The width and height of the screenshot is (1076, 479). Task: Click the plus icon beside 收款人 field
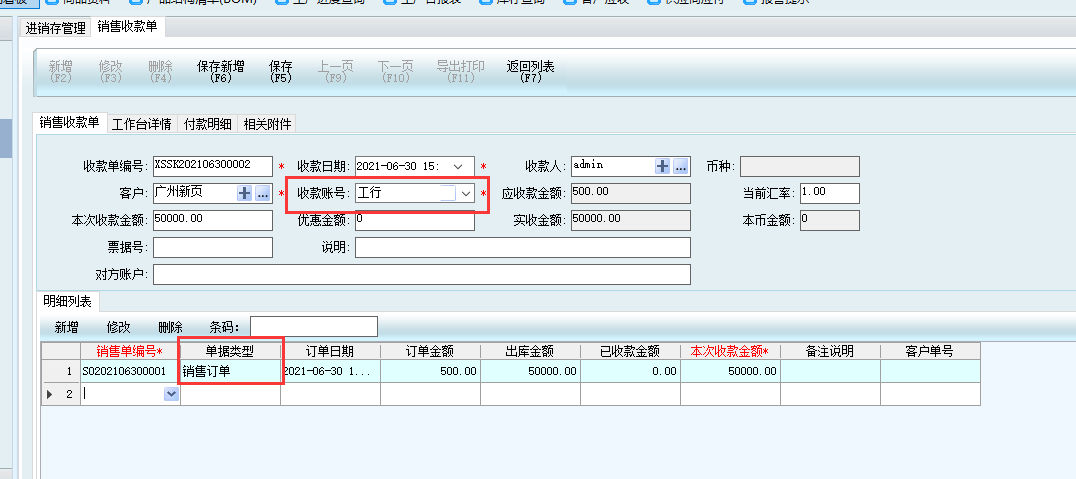click(662, 166)
